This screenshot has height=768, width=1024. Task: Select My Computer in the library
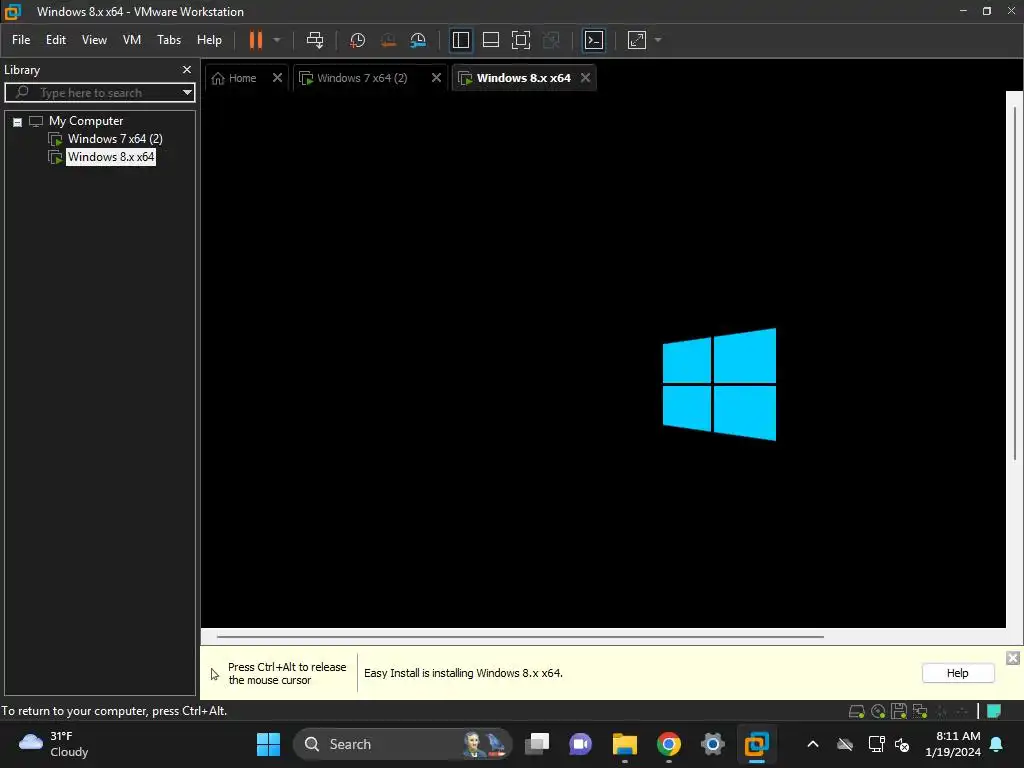pyautogui.click(x=86, y=121)
